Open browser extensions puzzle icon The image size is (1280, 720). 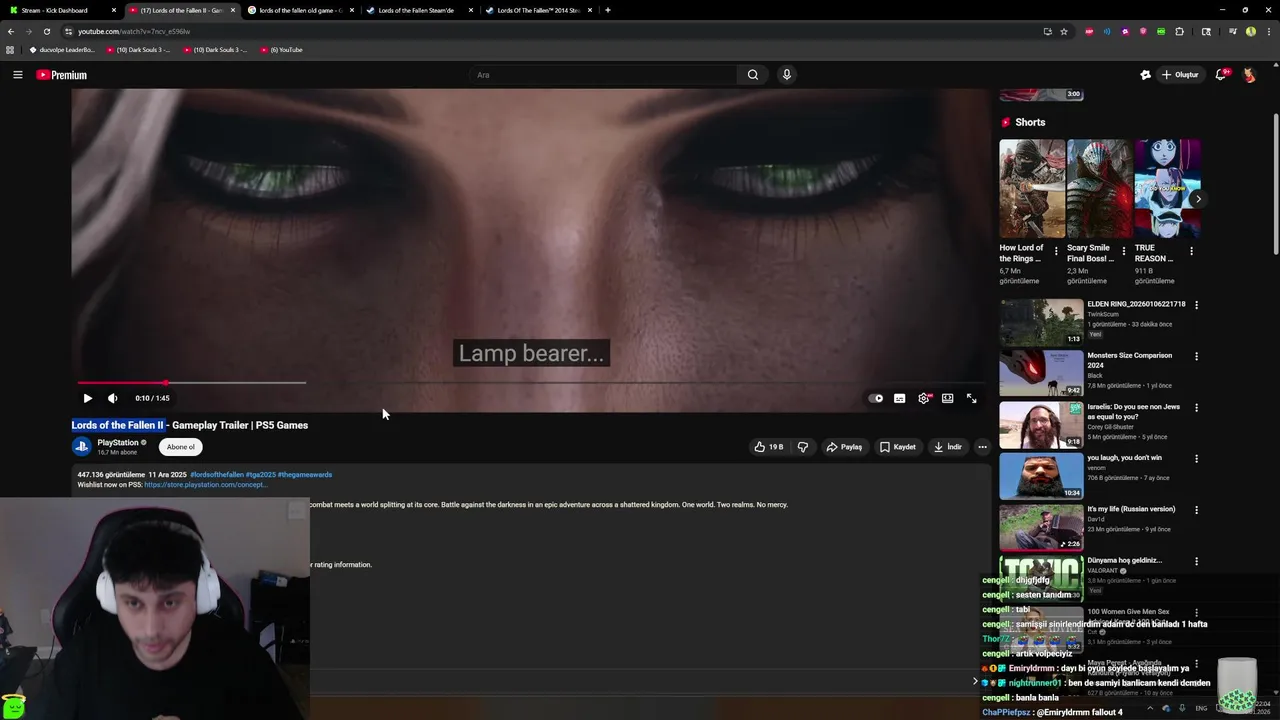pos(1180,31)
